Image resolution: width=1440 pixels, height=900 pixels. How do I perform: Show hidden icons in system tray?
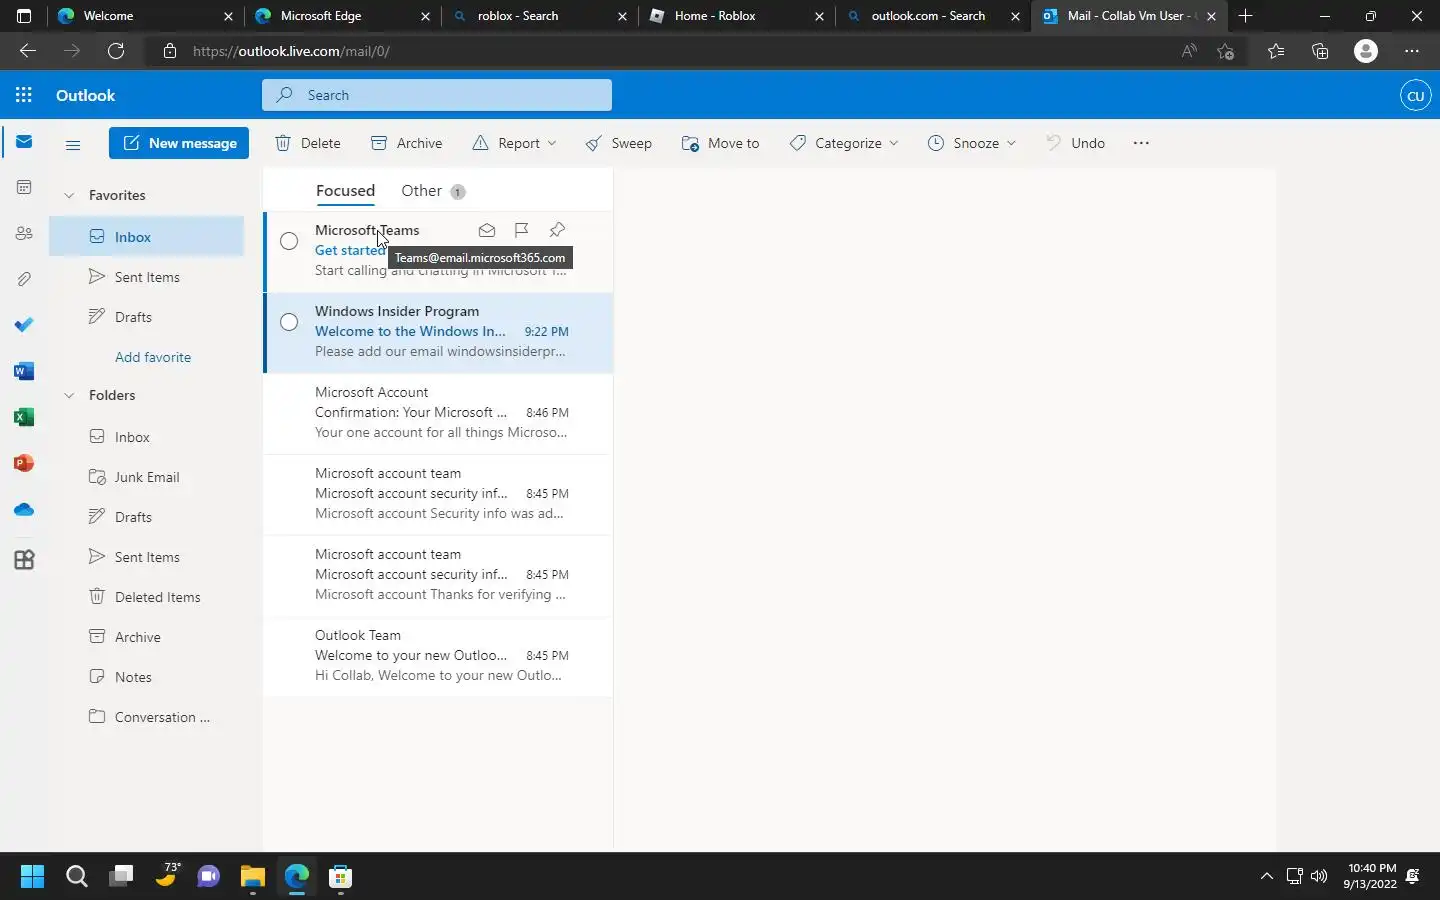(1266, 877)
